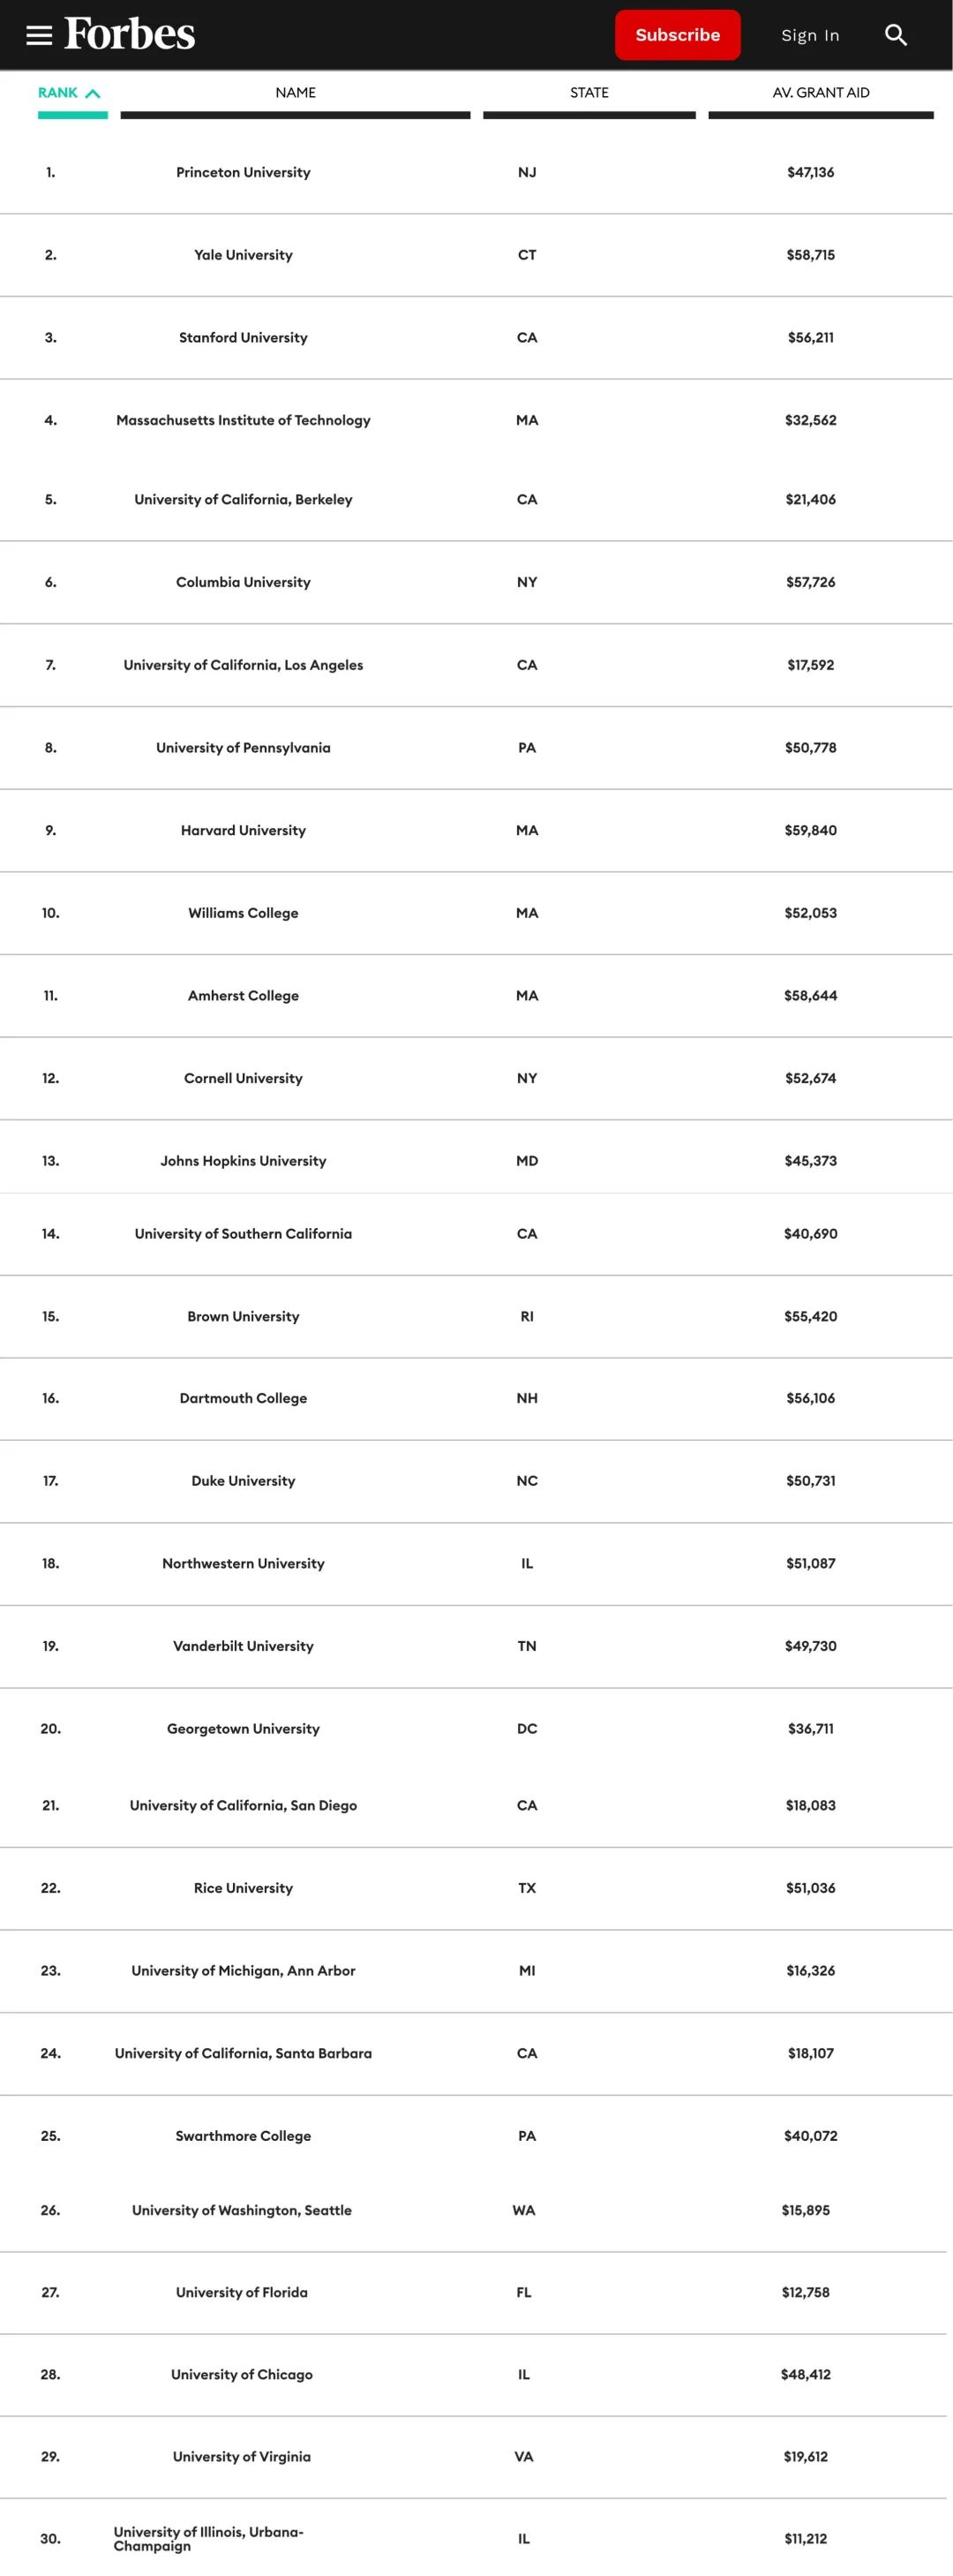This screenshot has width=953, height=2576.
Task: Open Stanford University listing
Action: tap(243, 338)
